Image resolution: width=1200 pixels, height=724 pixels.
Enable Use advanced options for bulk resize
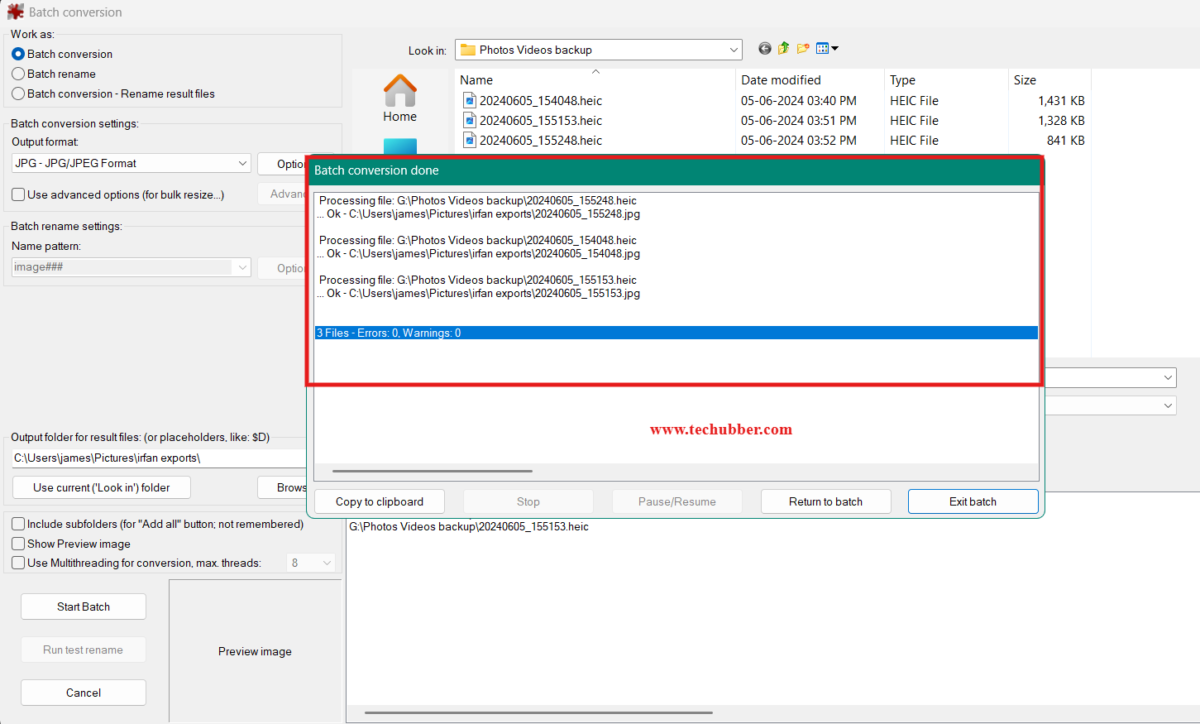pos(18,194)
